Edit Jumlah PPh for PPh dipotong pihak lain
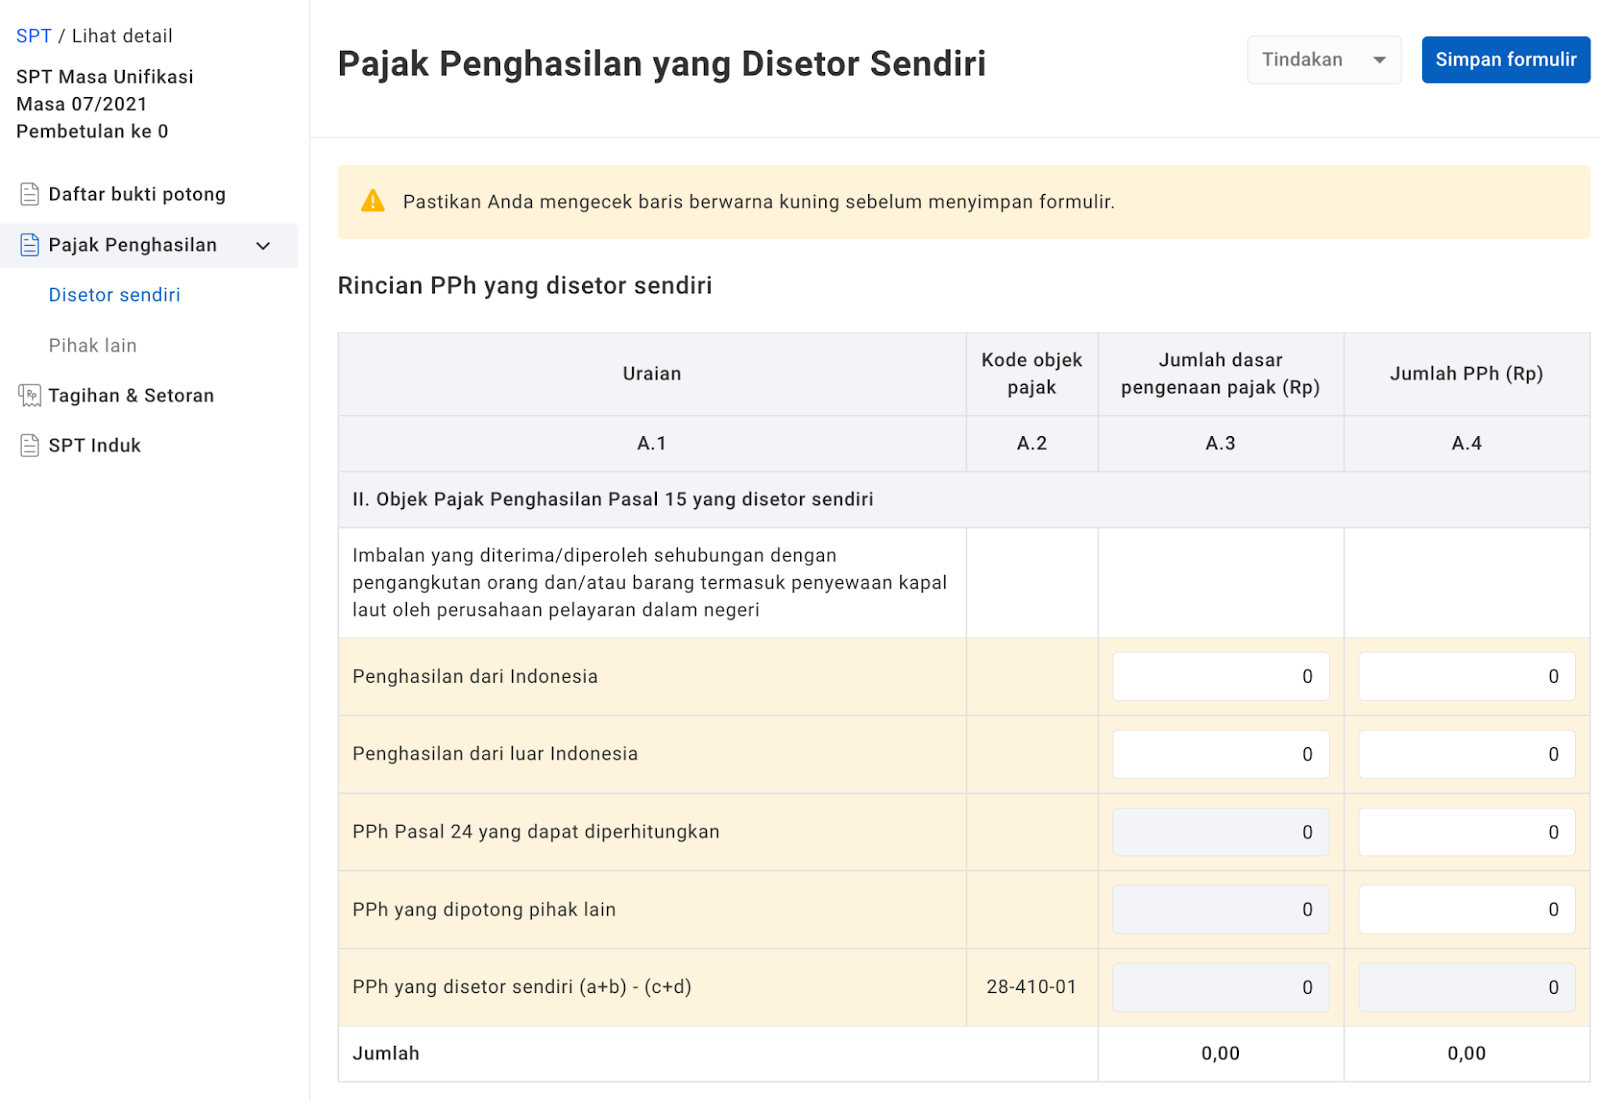The image size is (1600, 1101). pyautogui.click(x=1466, y=910)
